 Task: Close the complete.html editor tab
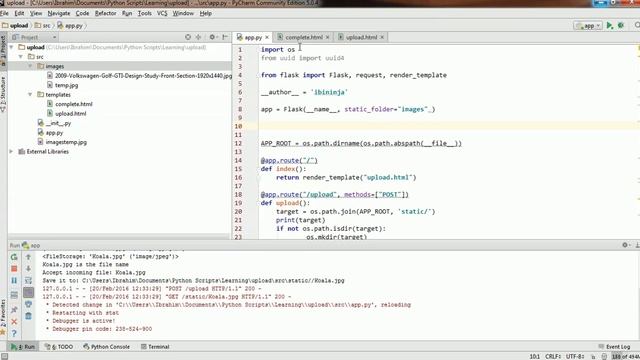coord(327,37)
